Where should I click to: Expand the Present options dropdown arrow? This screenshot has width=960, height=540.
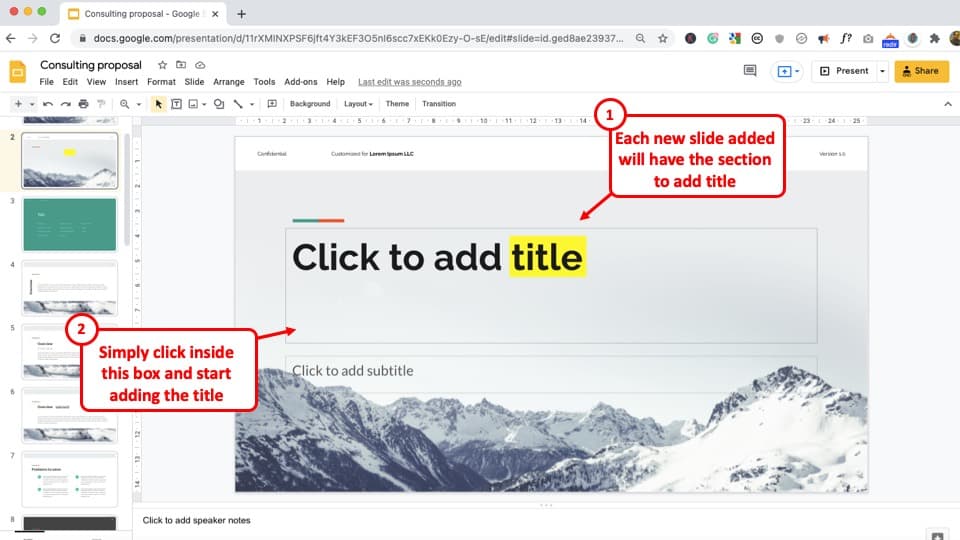click(x=882, y=71)
